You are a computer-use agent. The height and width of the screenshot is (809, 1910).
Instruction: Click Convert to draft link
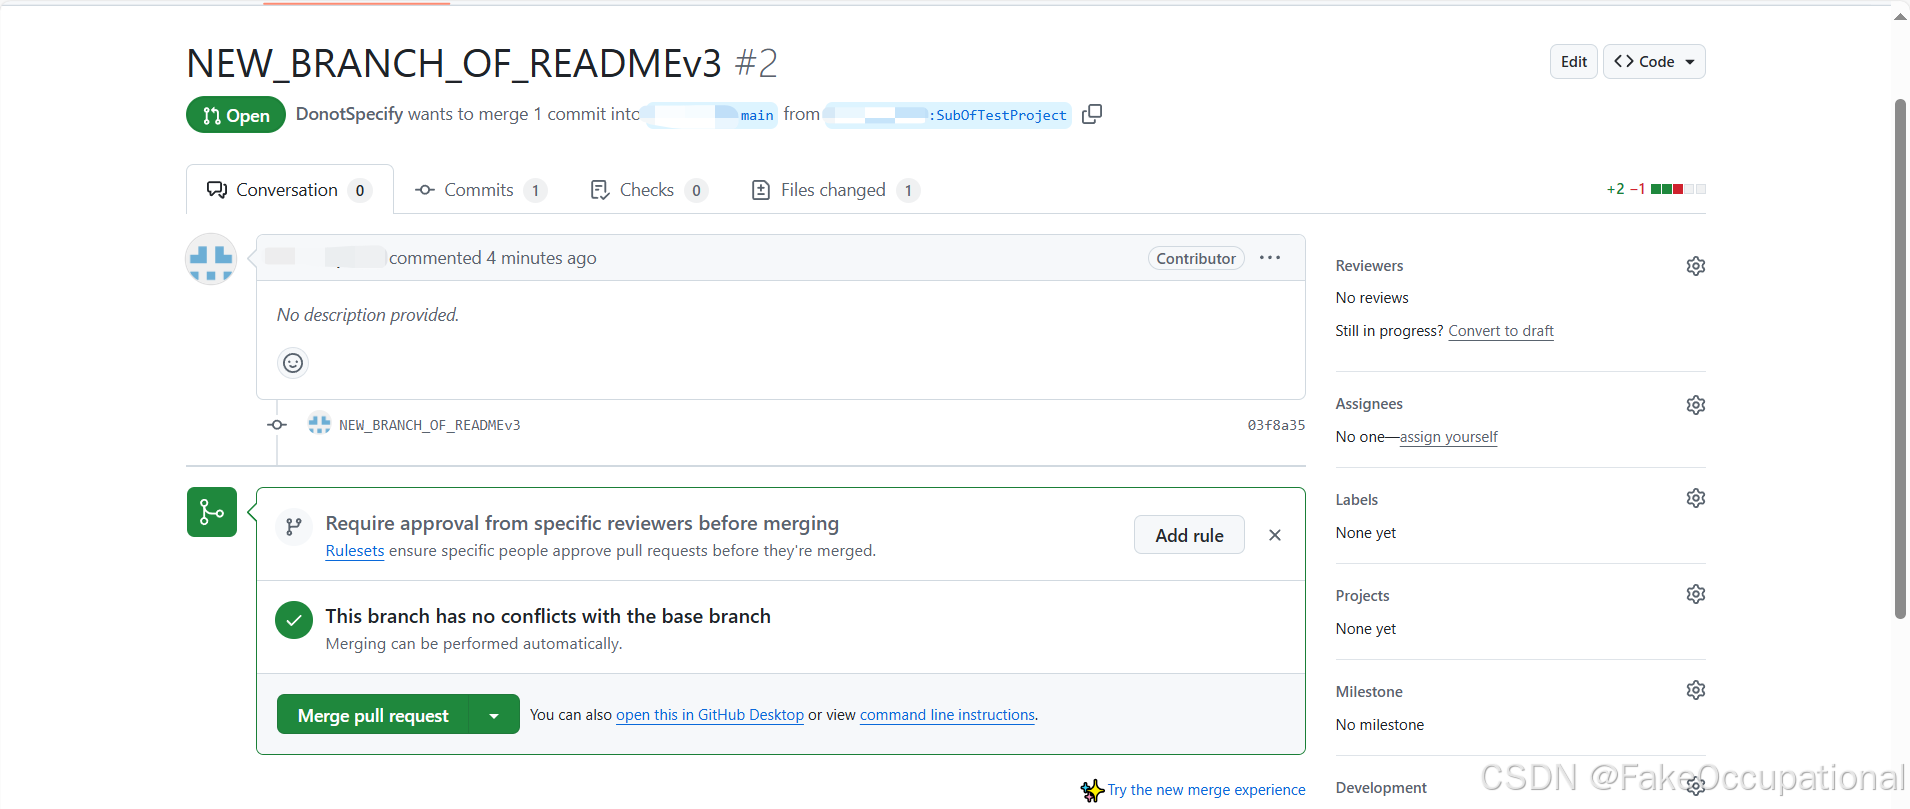pos(1501,331)
